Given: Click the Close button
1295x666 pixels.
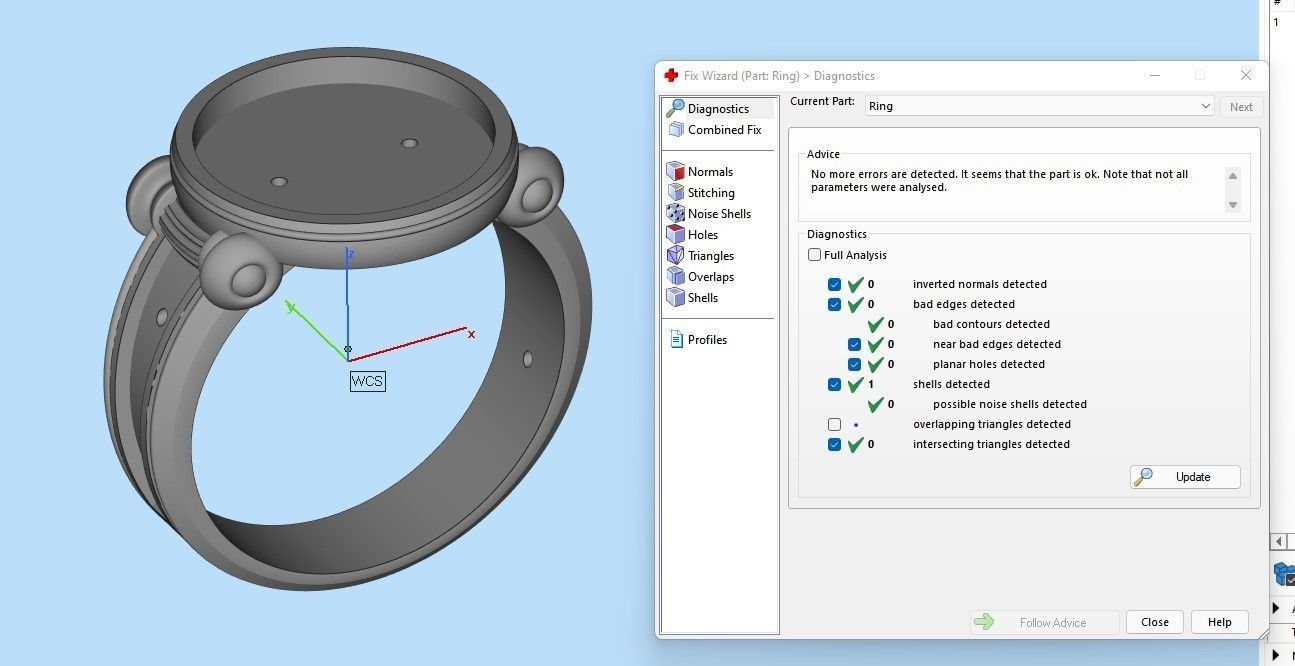Looking at the screenshot, I should pos(1155,622).
